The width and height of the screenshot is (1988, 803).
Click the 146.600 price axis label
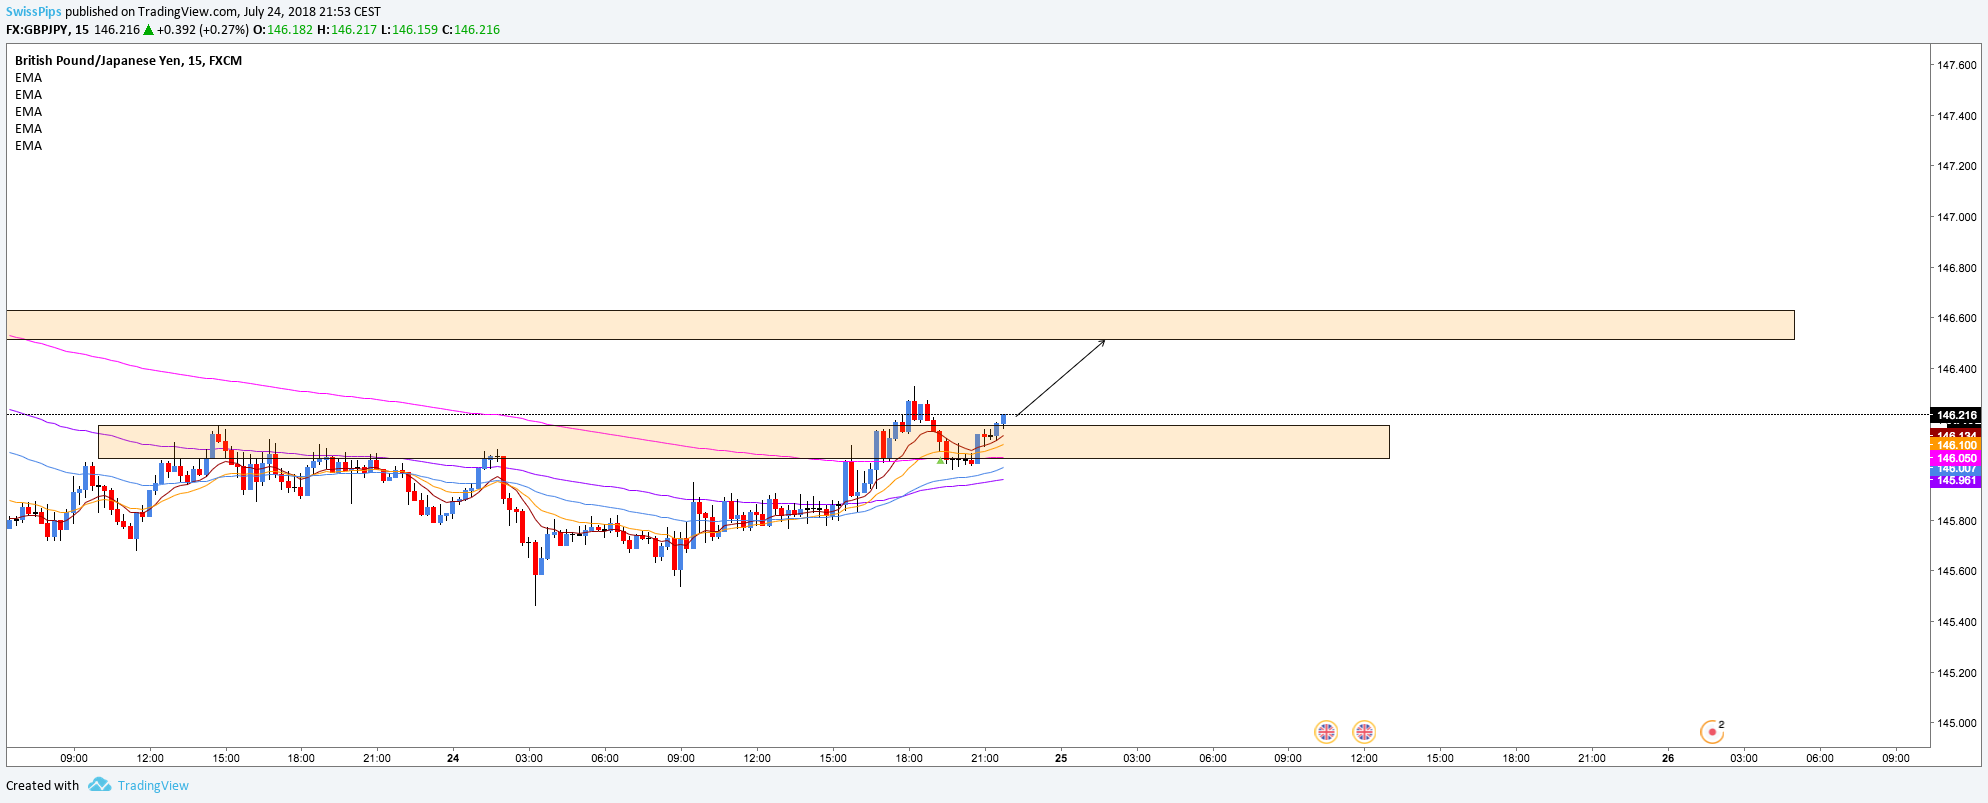[1957, 318]
